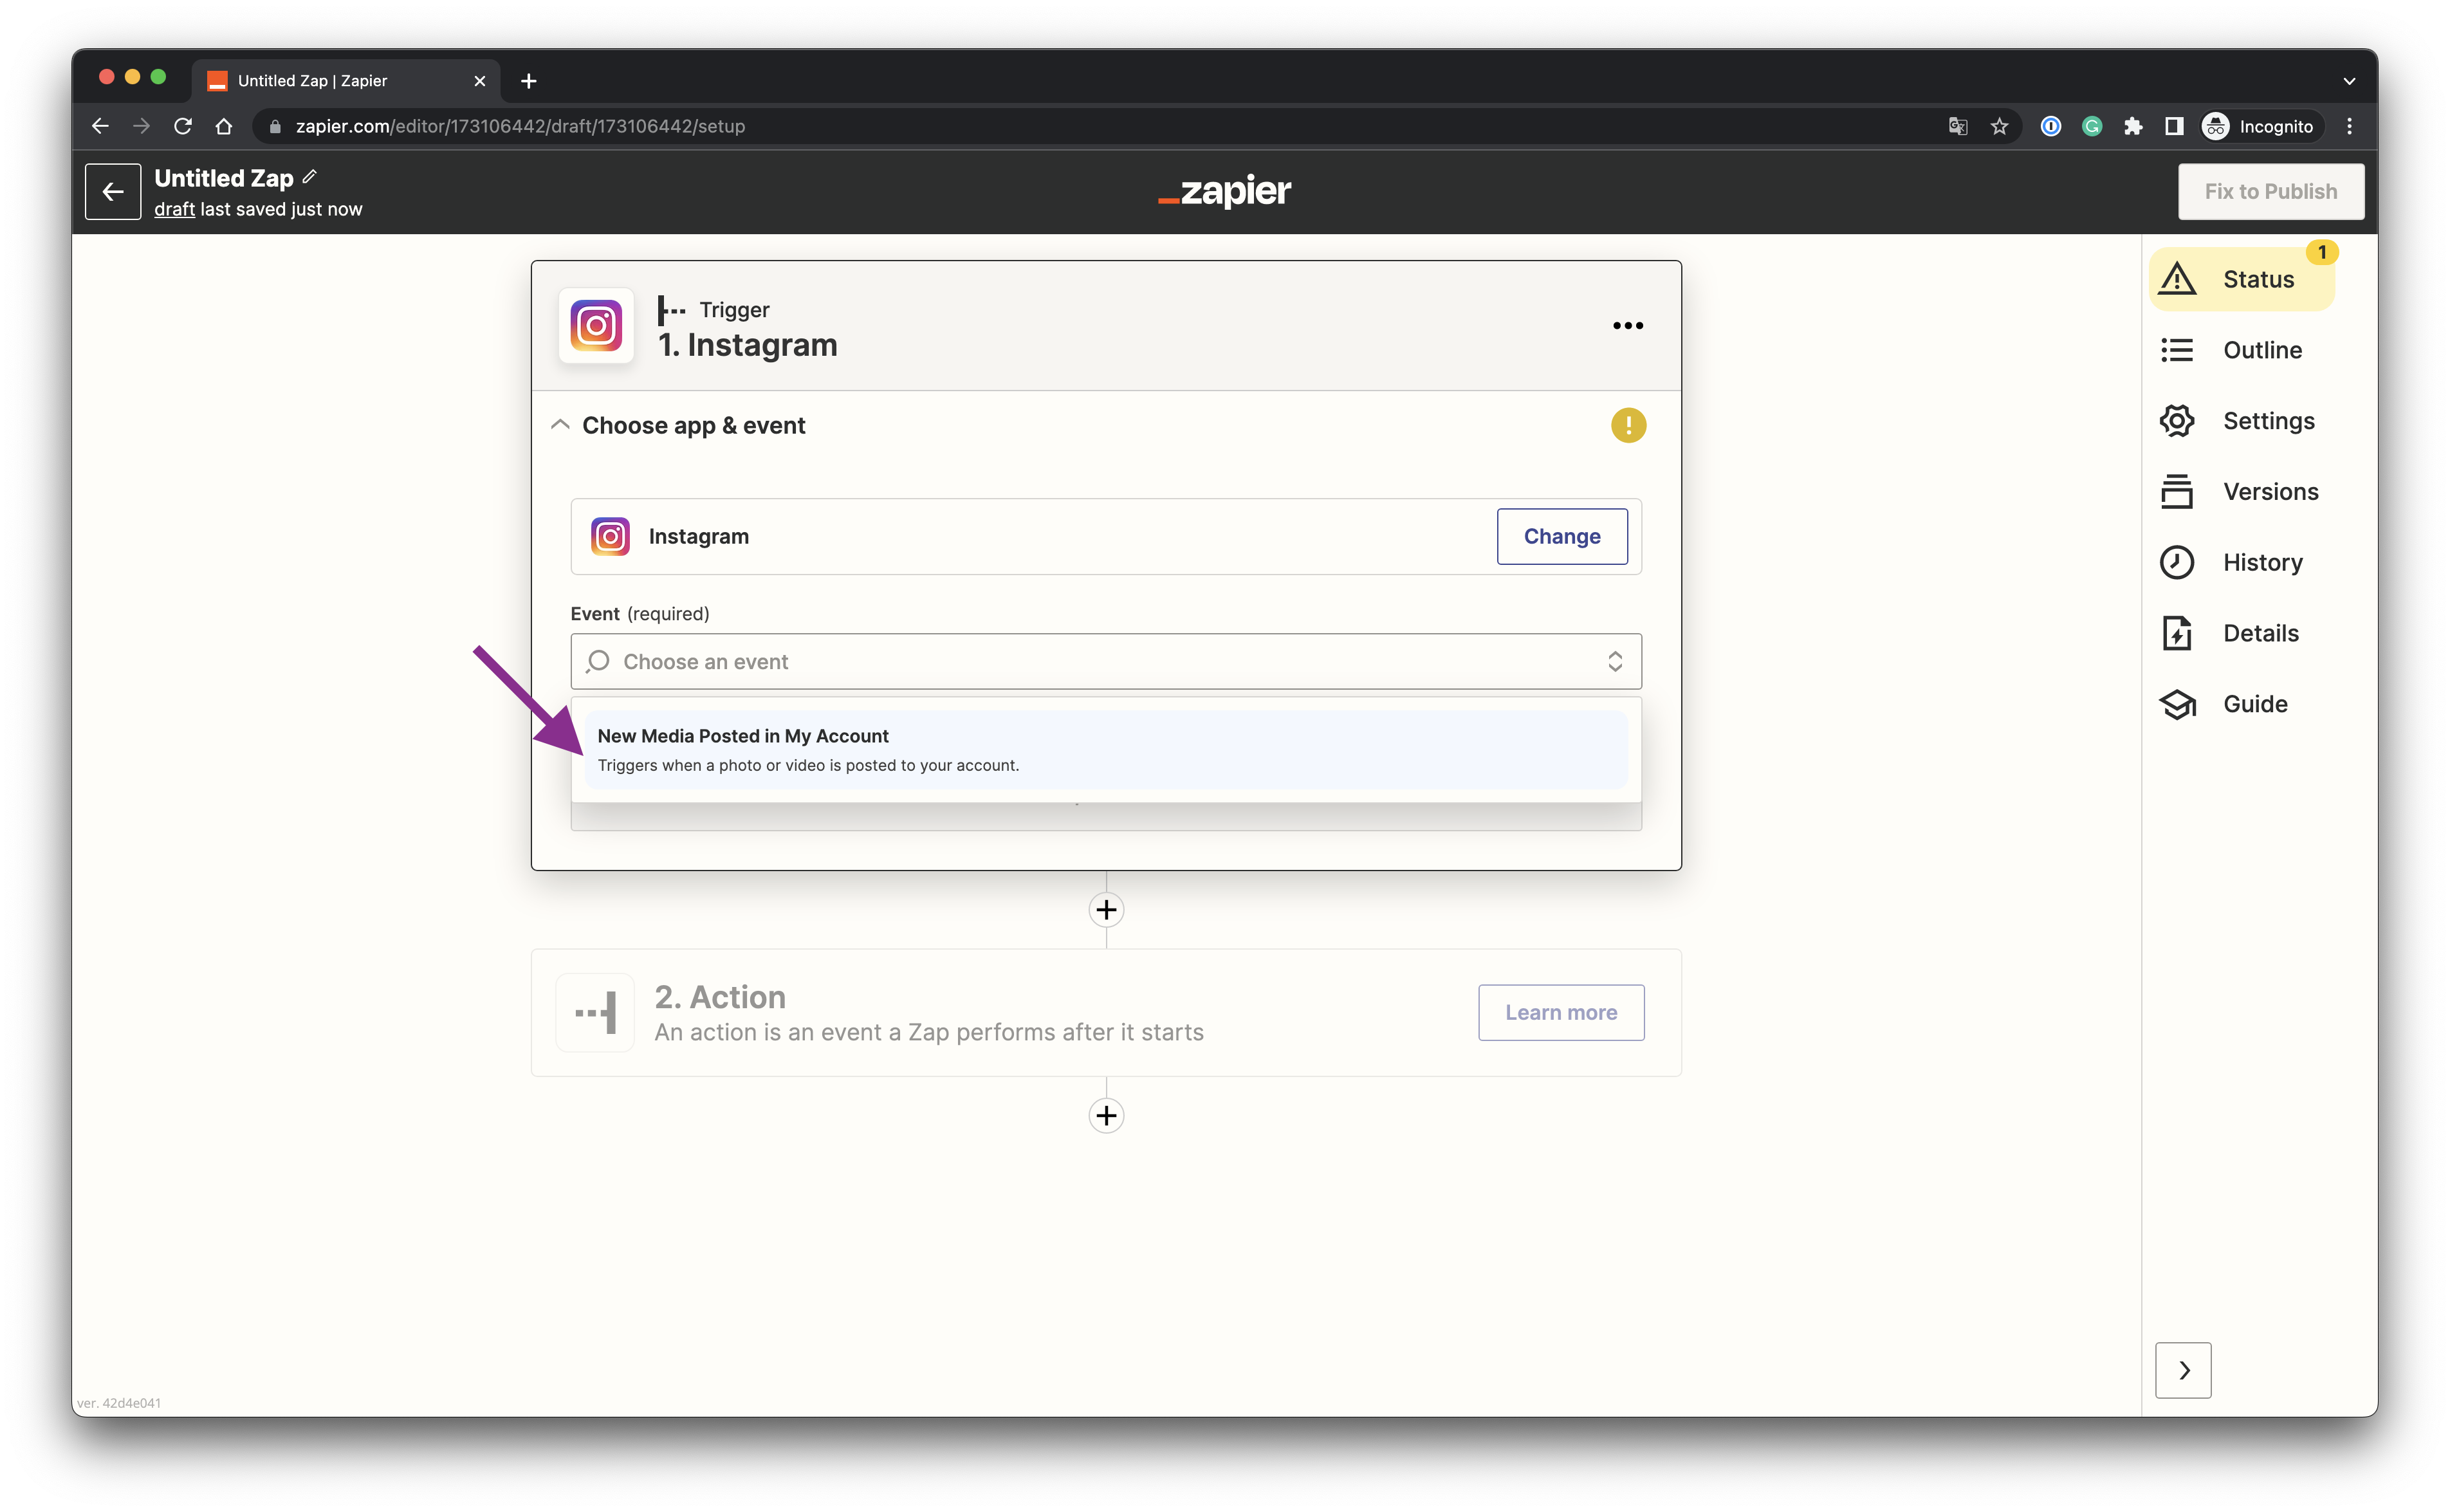The width and height of the screenshot is (2450, 1512).
Task: Click the Instagram icon in app row
Action: point(610,537)
